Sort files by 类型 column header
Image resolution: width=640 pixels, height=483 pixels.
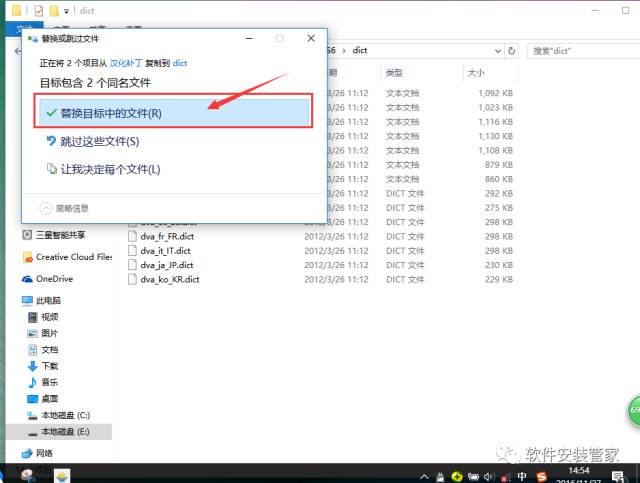(x=394, y=73)
